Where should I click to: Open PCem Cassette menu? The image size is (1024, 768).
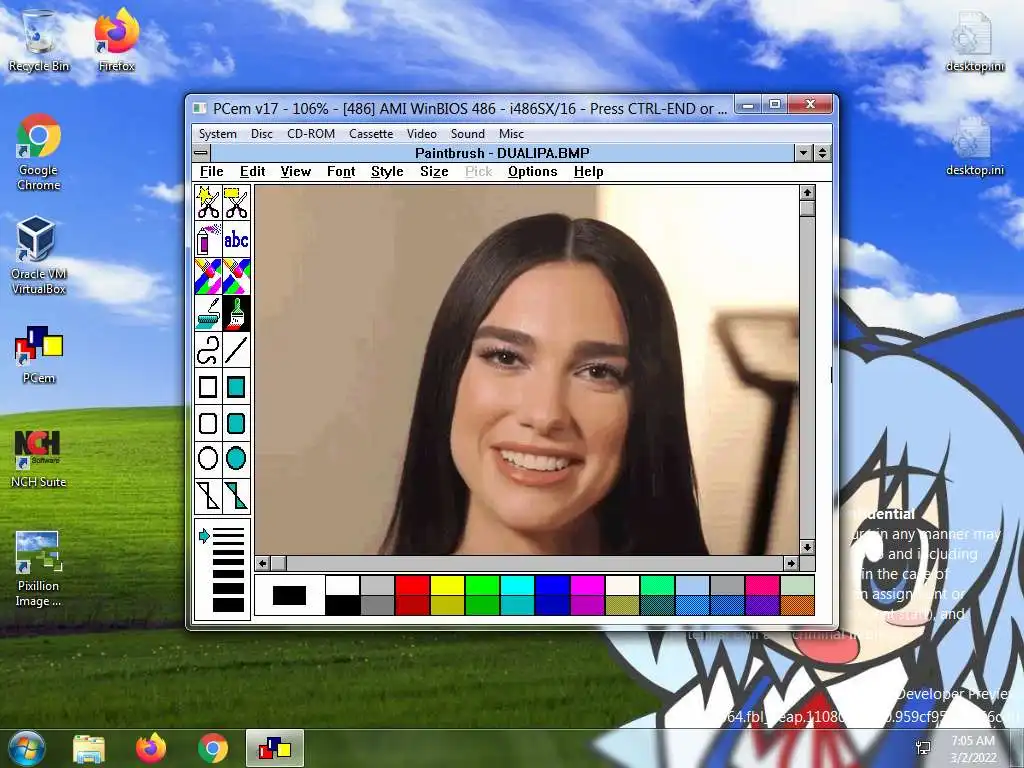371,134
